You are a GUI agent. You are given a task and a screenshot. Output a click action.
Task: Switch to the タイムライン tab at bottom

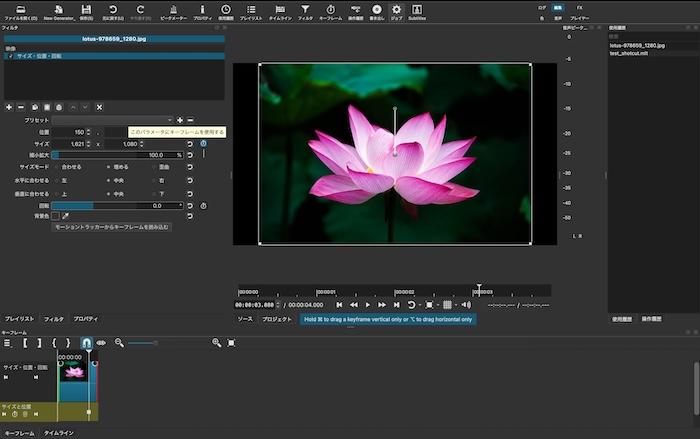[57, 433]
